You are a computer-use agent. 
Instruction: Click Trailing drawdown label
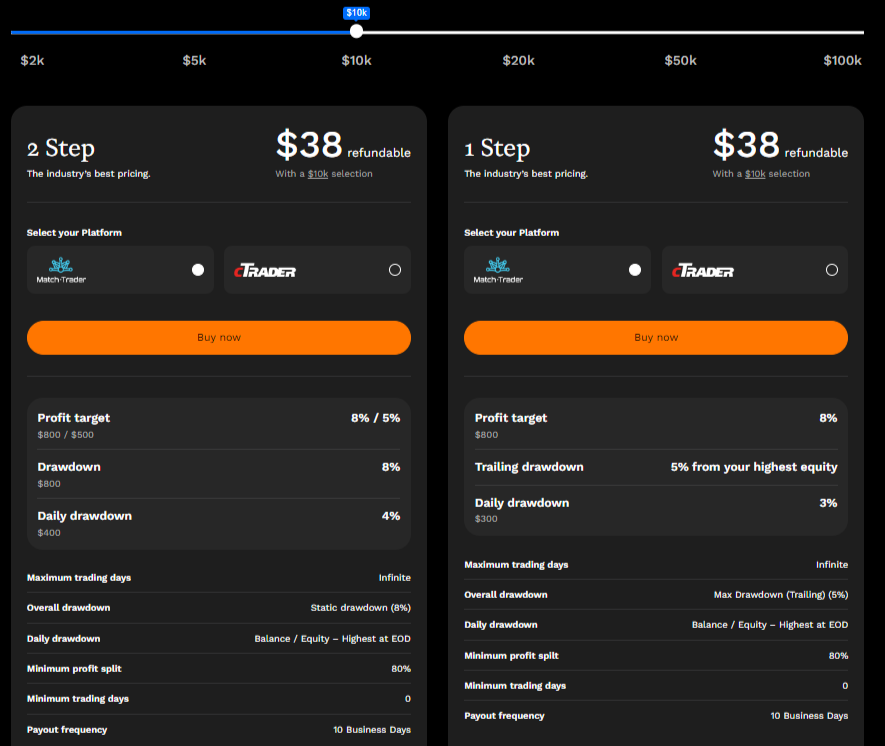[529, 467]
